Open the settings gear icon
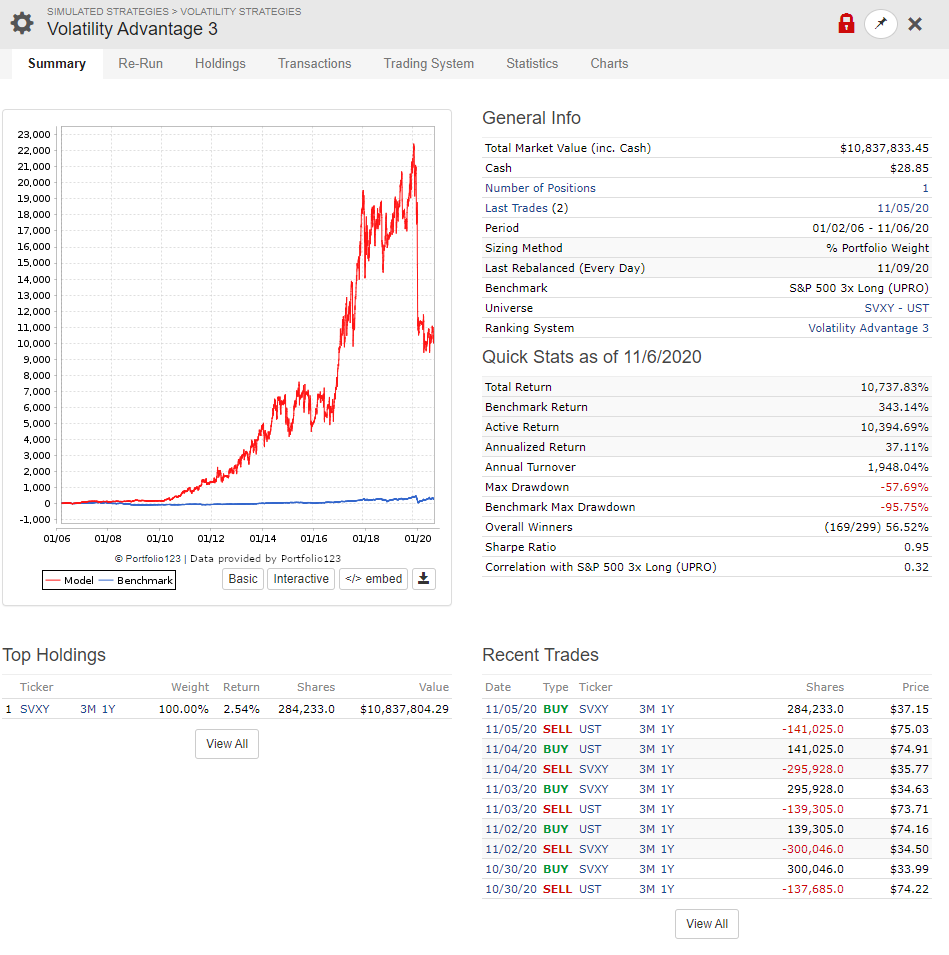The width and height of the screenshot is (949, 955). [x=22, y=23]
